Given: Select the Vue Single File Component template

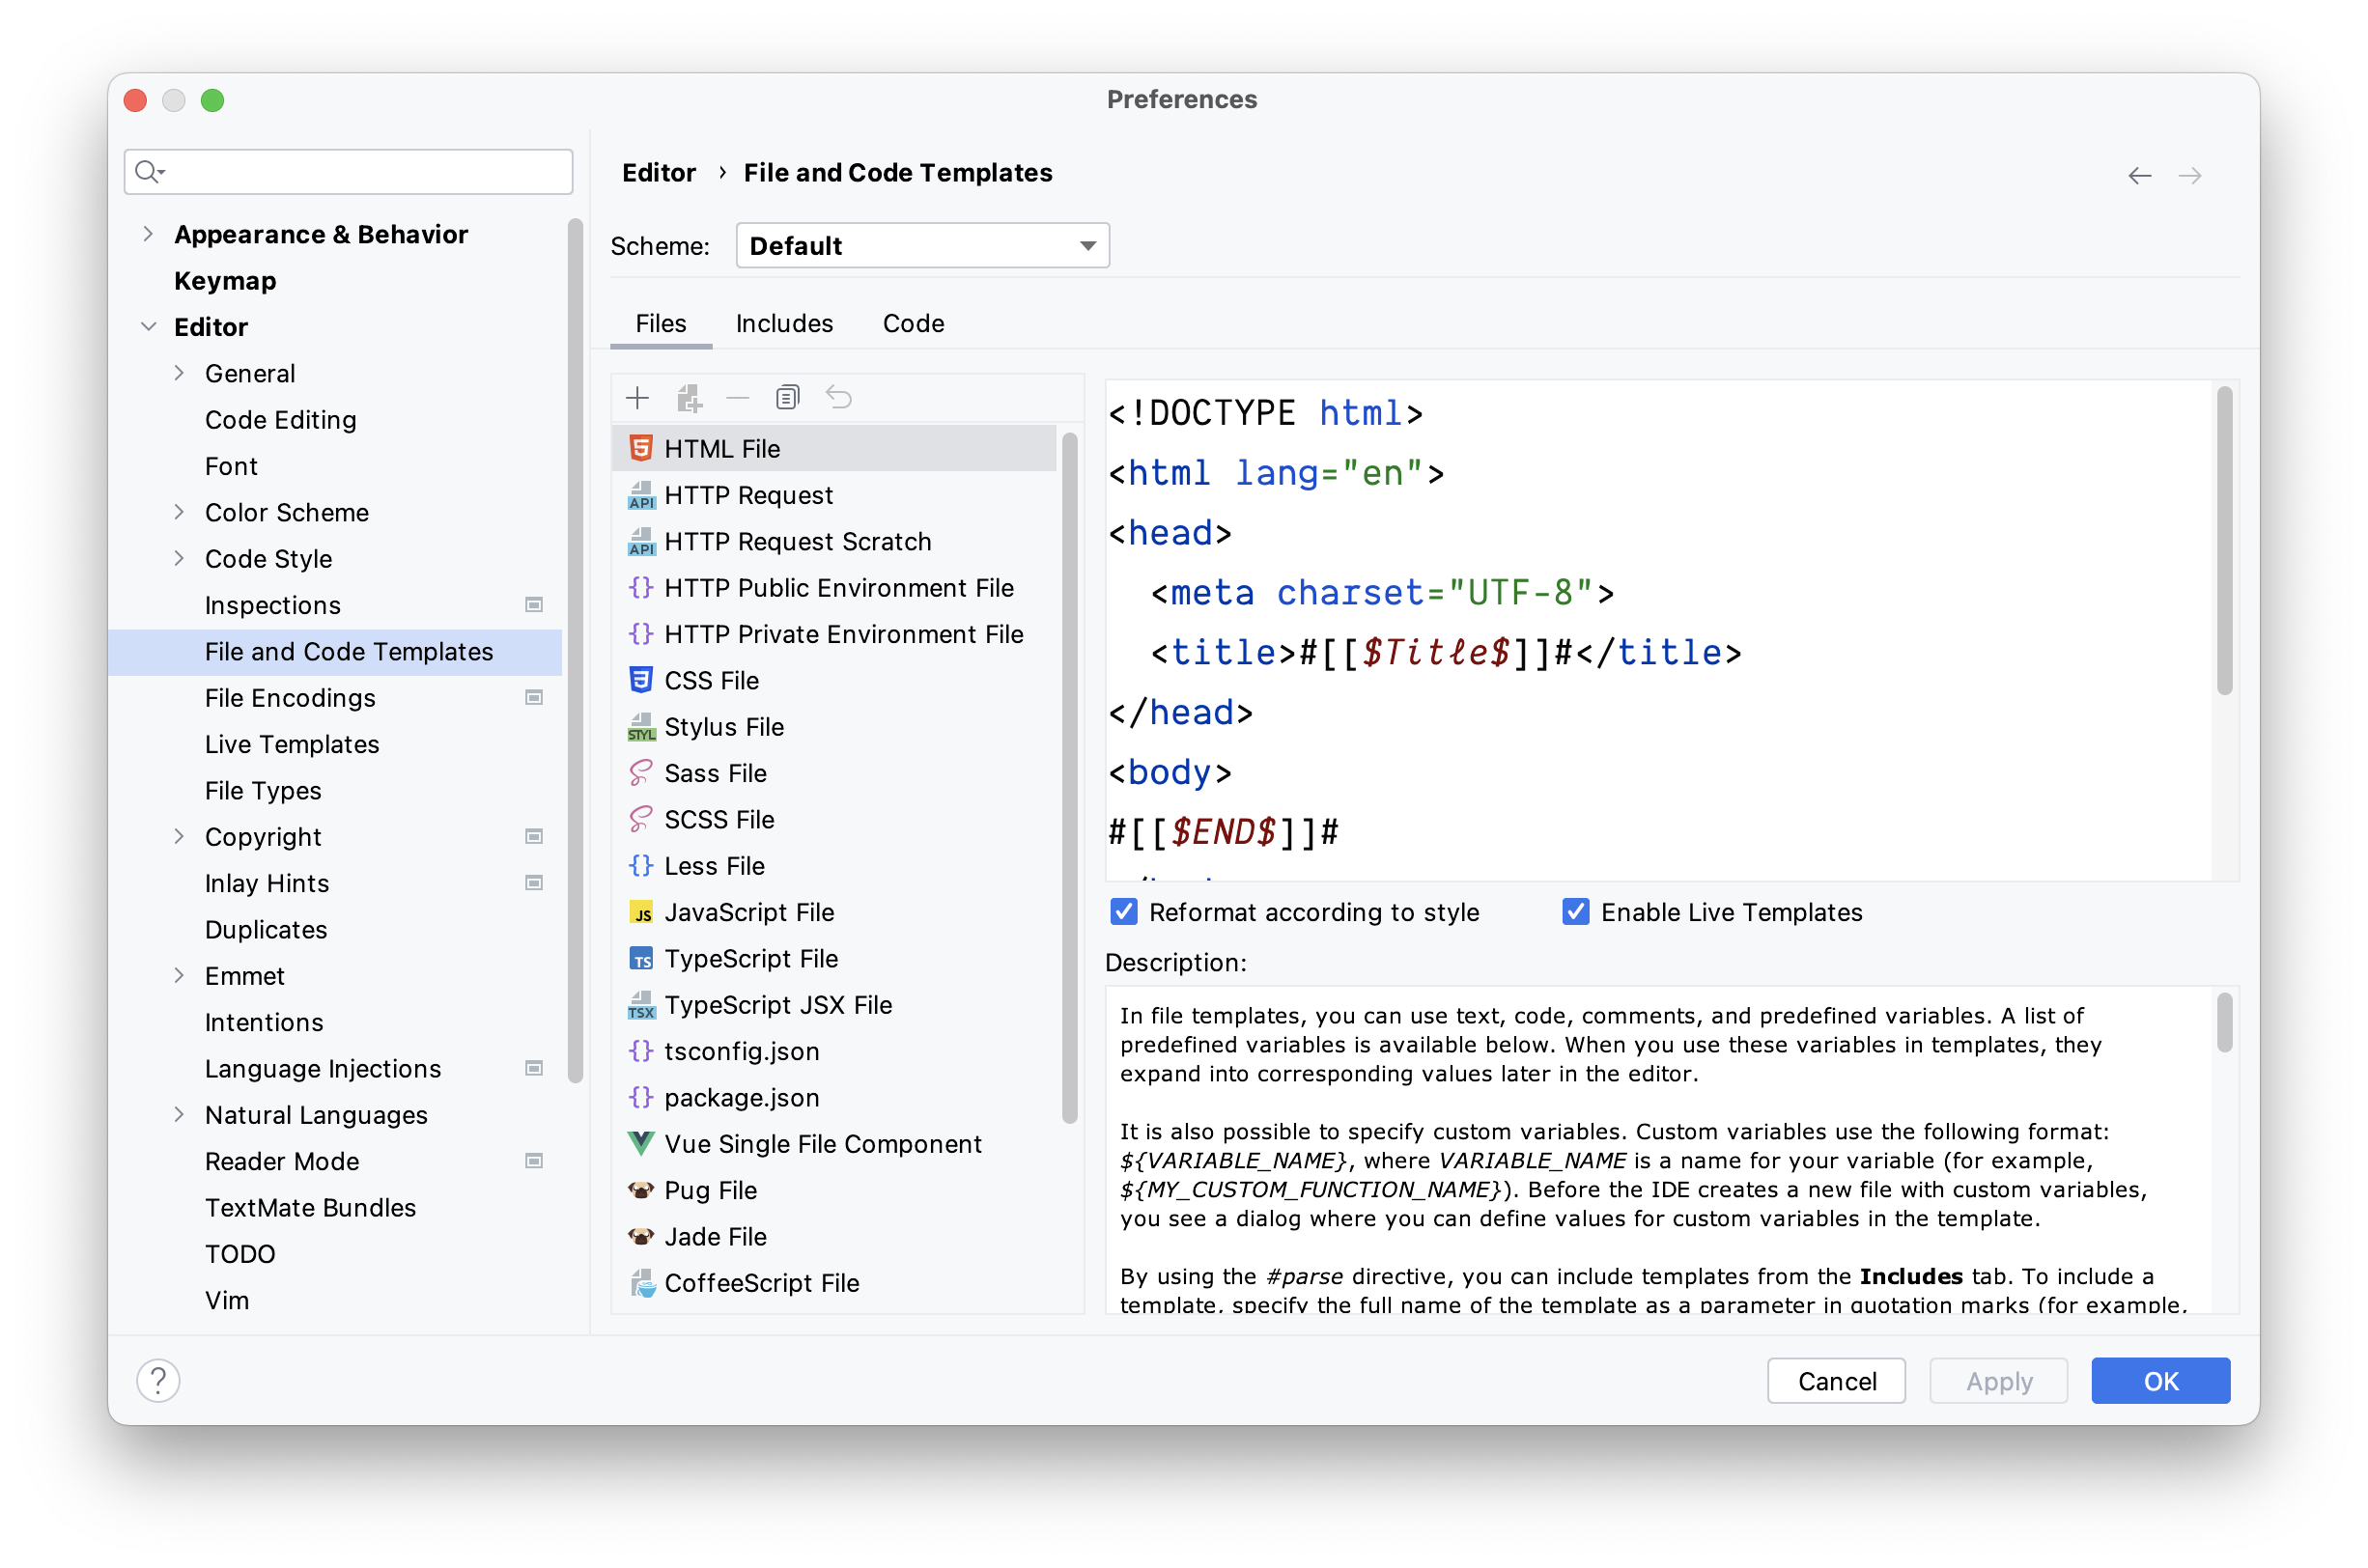Looking at the screenshot, I should pyautogui.click(x=822, y=1143).
